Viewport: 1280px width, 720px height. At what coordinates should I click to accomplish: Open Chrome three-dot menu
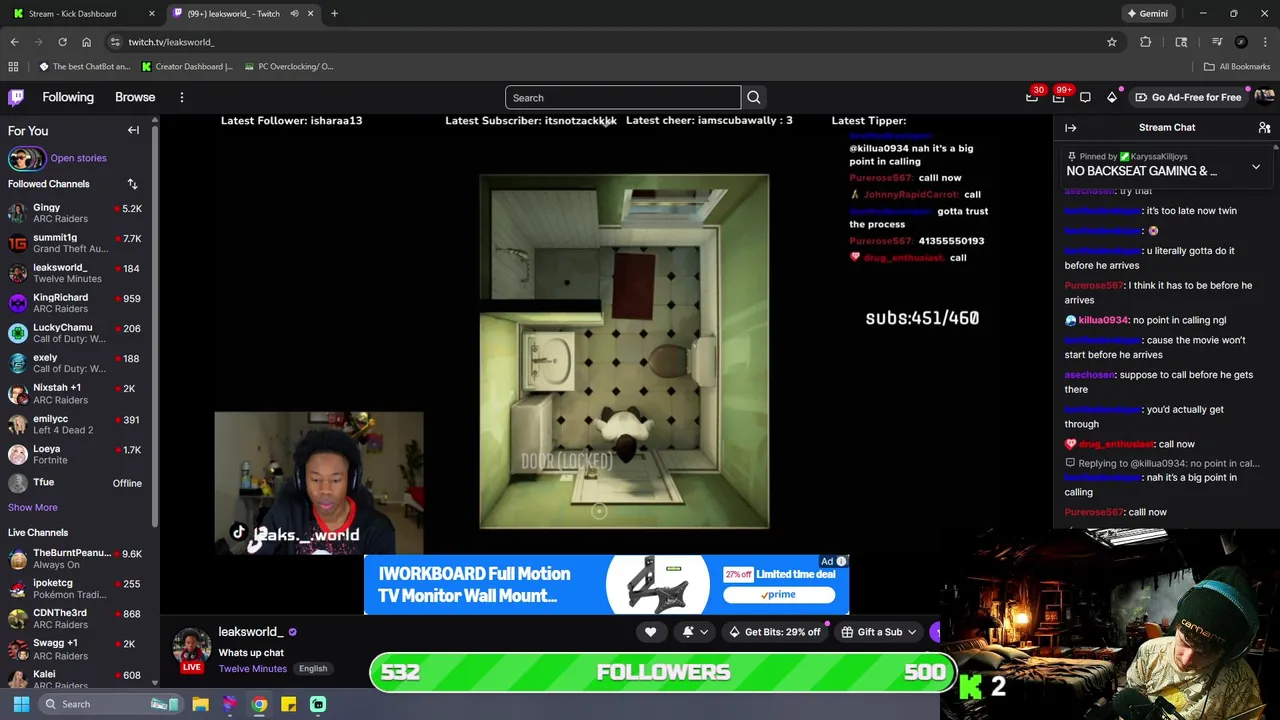coord(1265,42)
